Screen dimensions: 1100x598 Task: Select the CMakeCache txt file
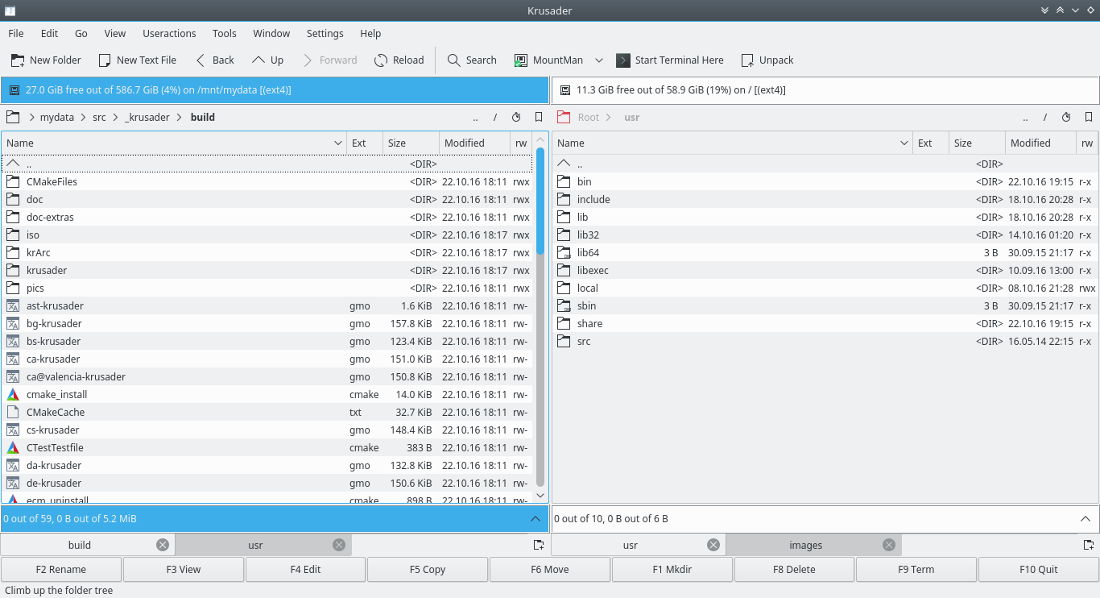[x=267, y=412]
